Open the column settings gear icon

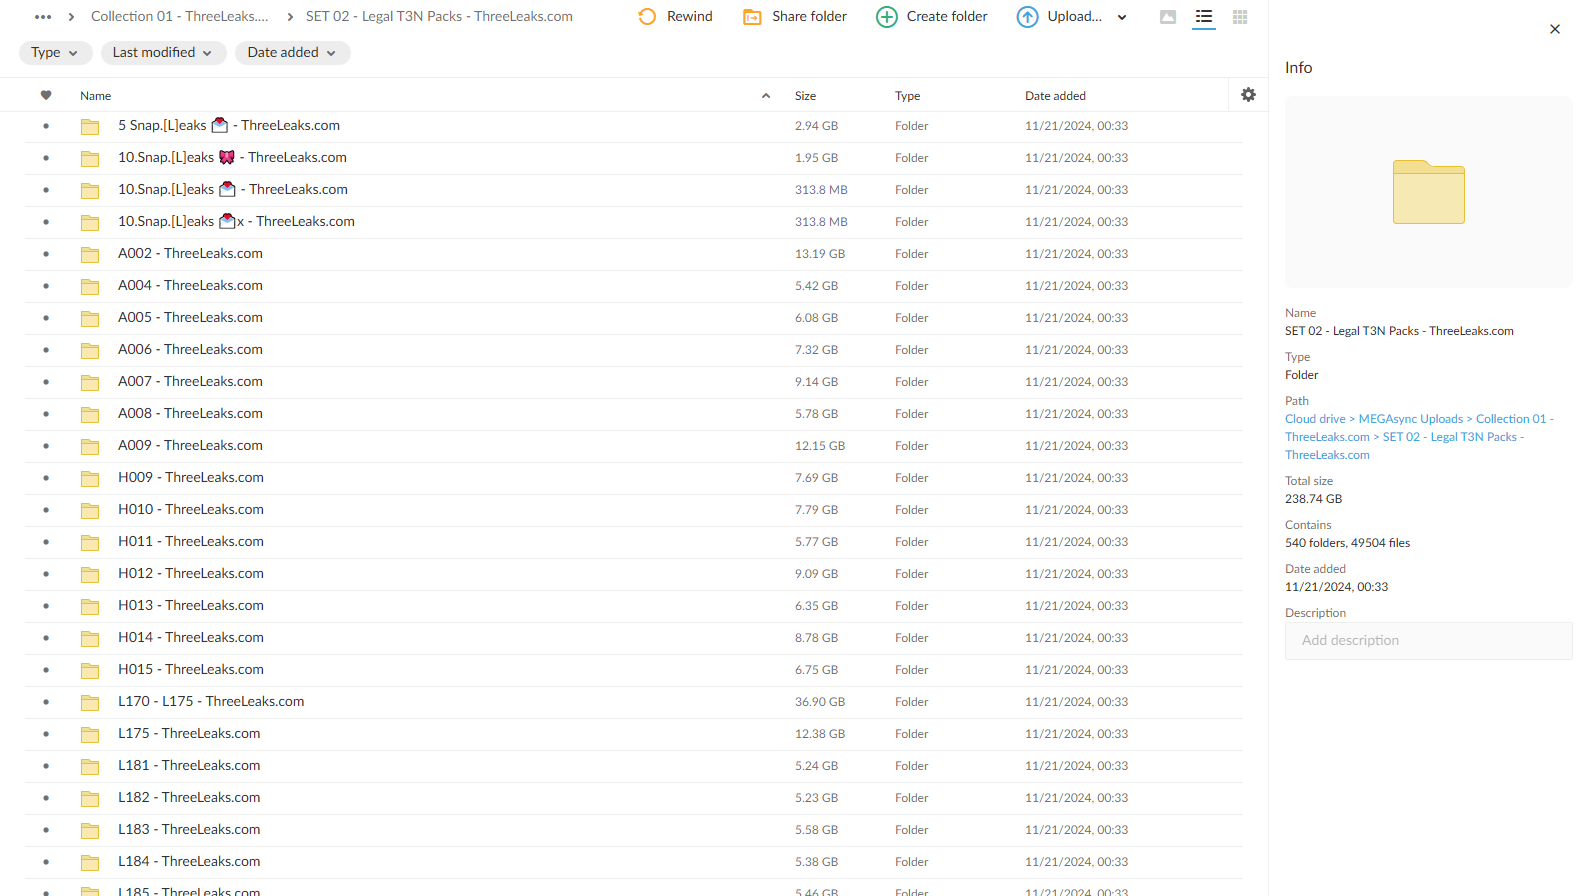coord(1248,95)
